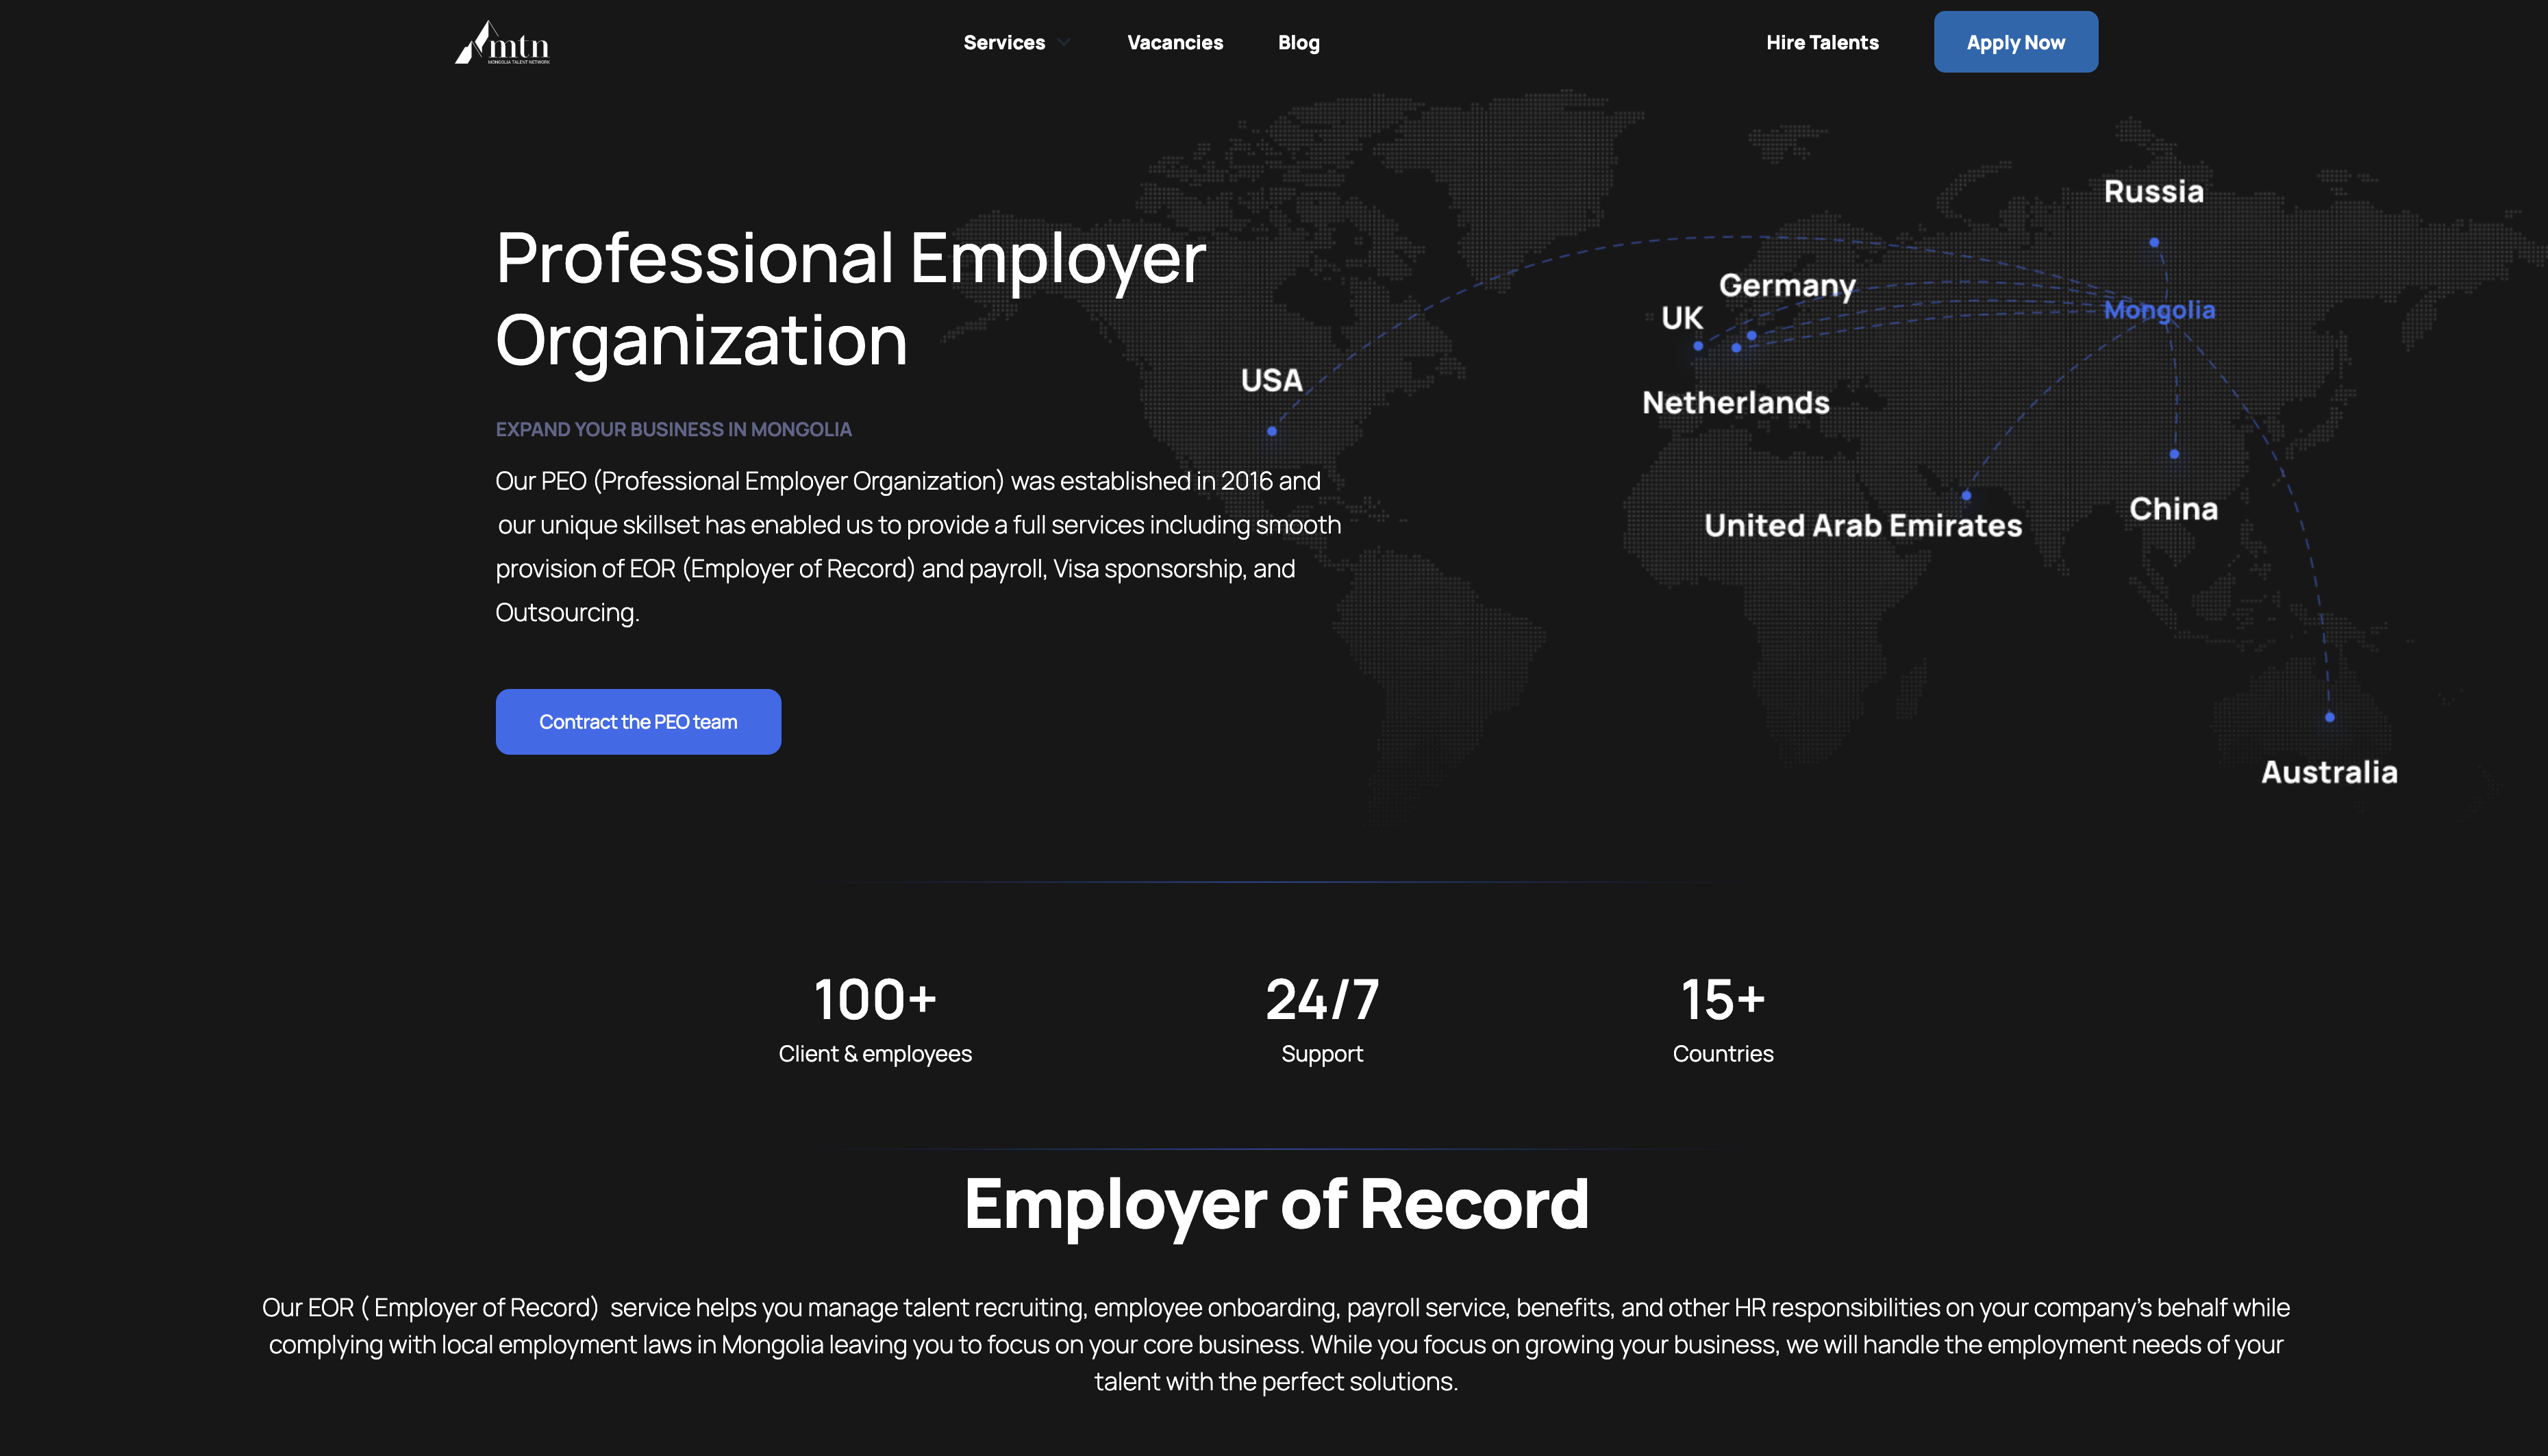
Task: Click the China map marker dot
Action: click(2174, 454)
